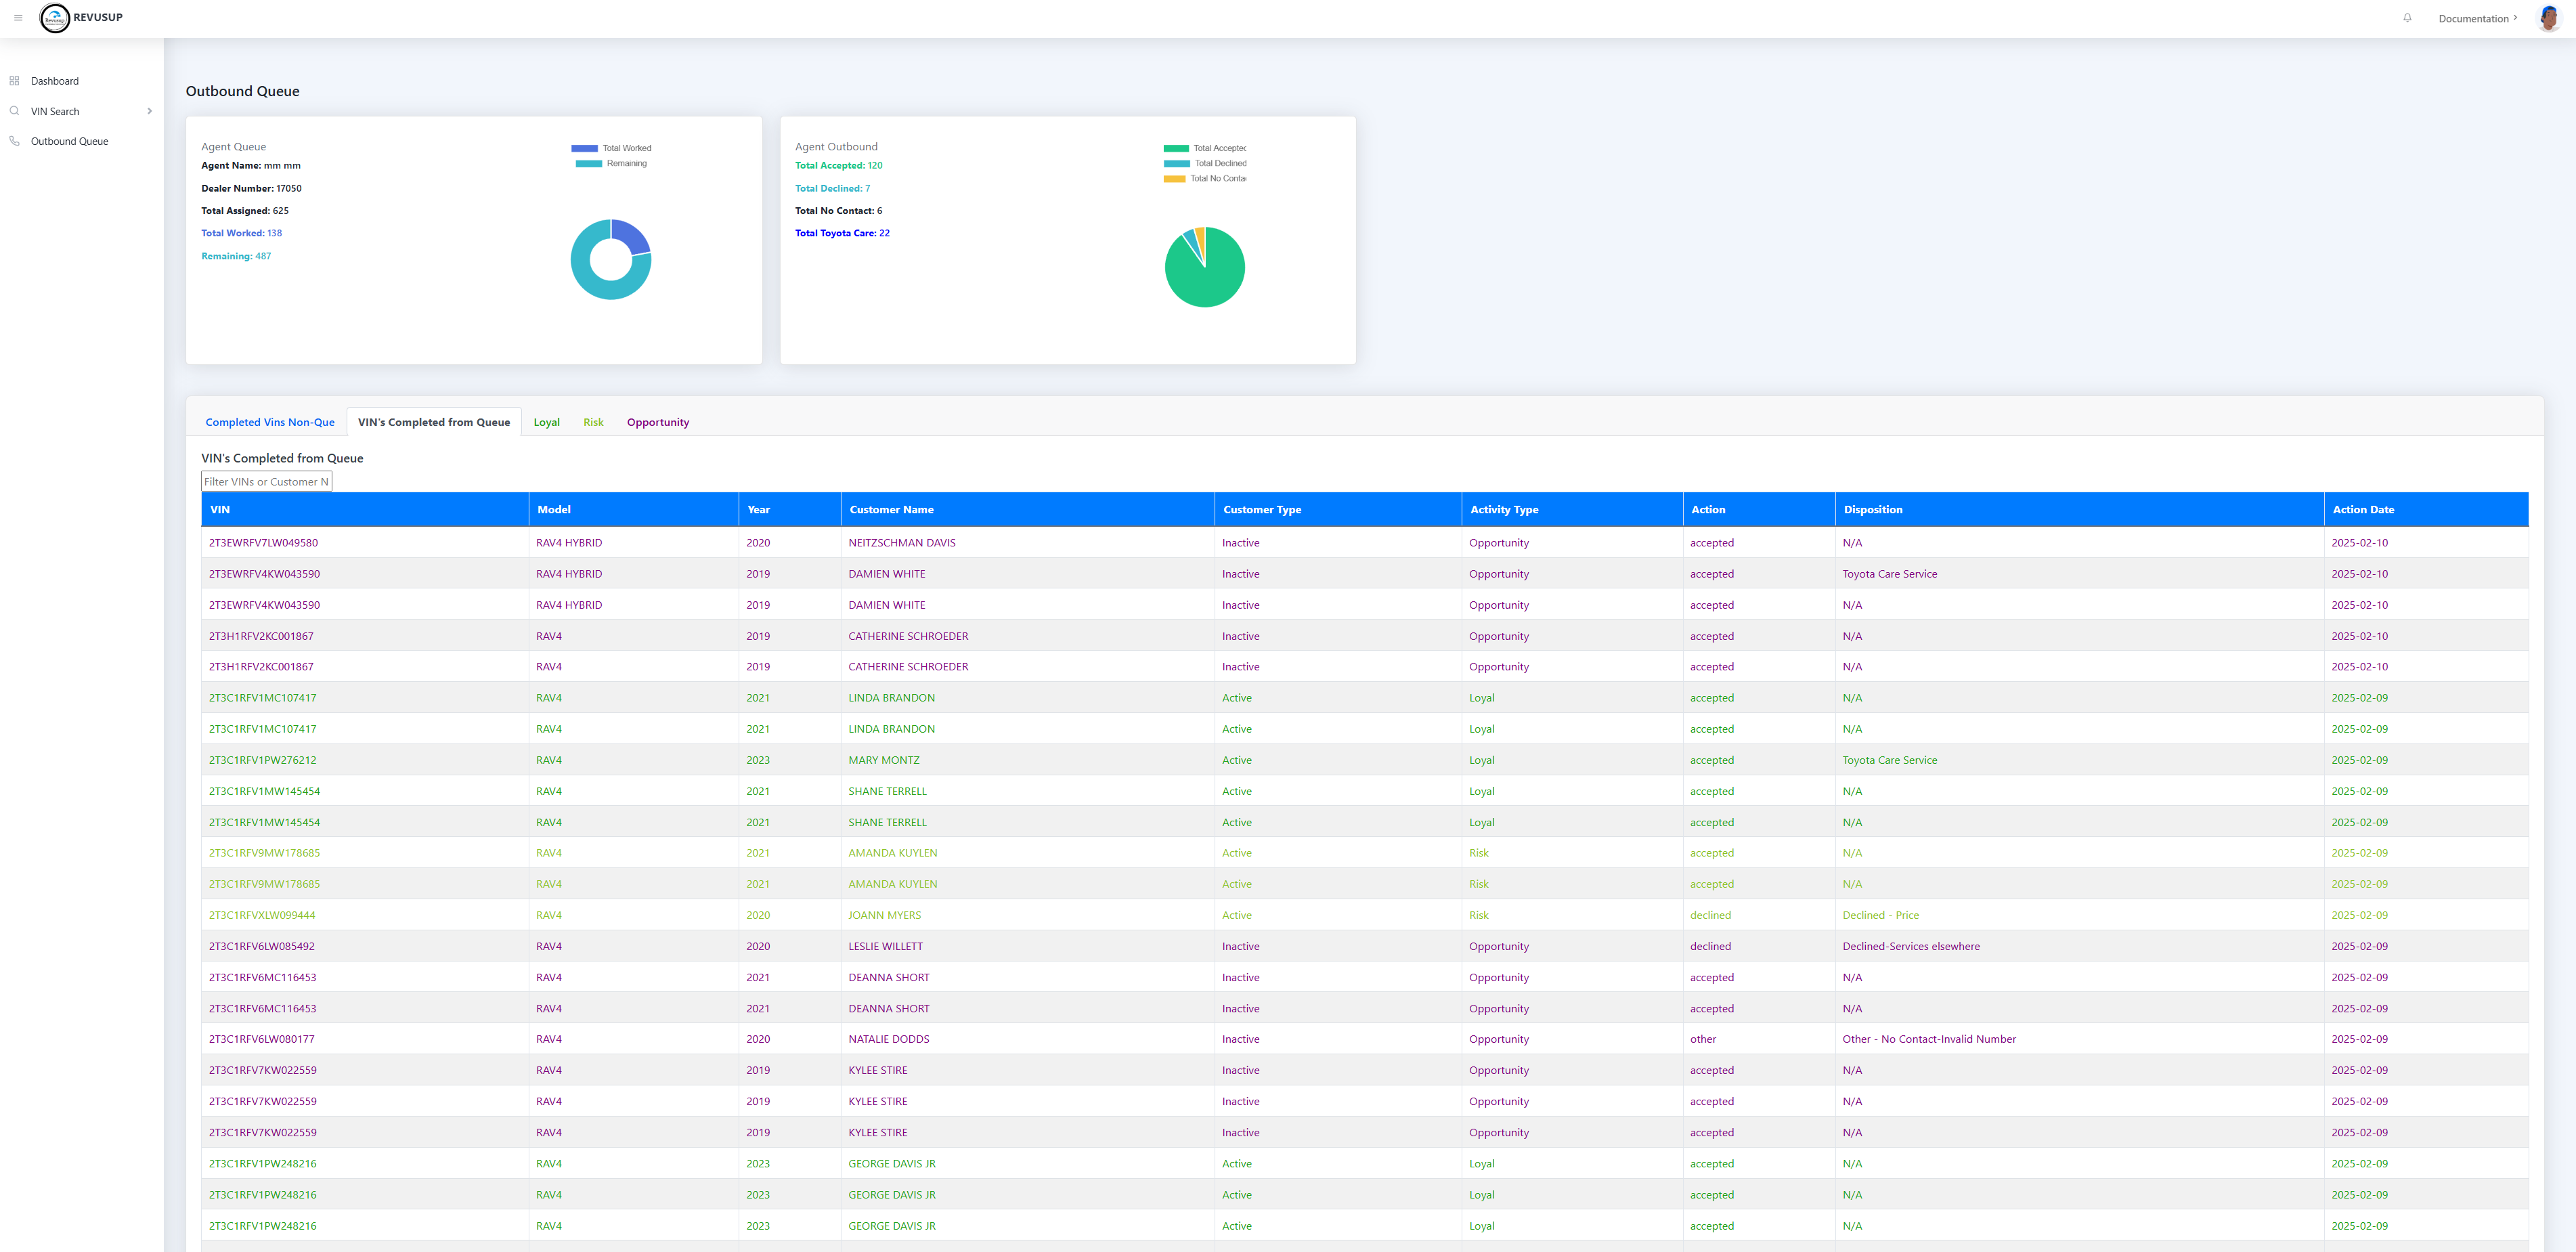Switch to the Opportunity tab
This screenshot has width=2576, height=1252.
[657, 422]
